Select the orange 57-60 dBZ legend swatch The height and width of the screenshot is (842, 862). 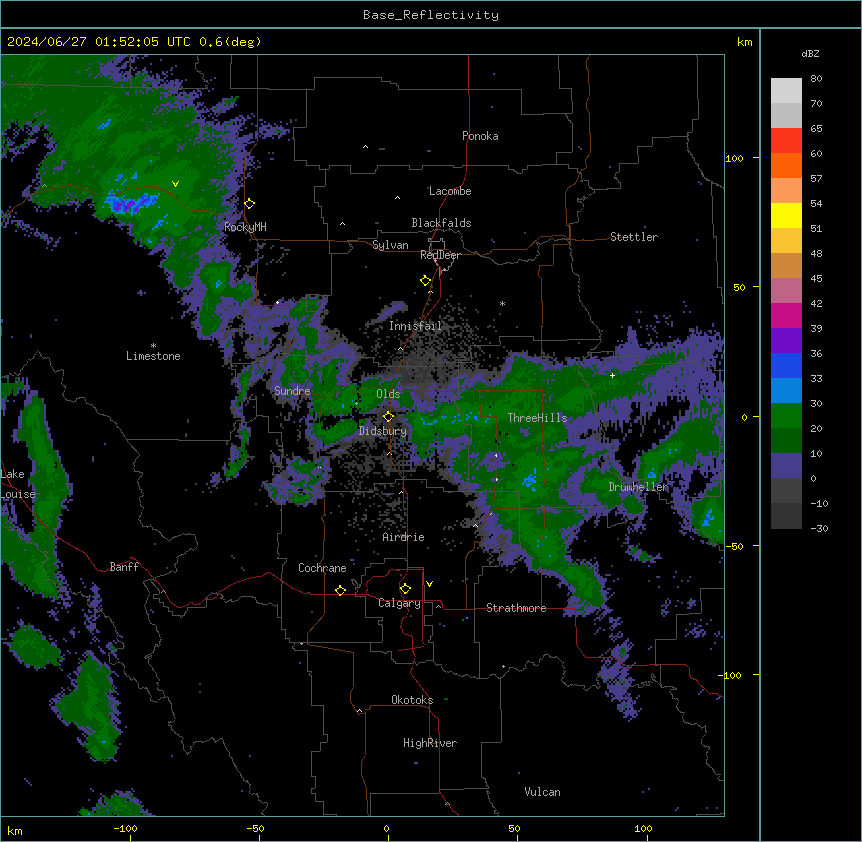786,165
